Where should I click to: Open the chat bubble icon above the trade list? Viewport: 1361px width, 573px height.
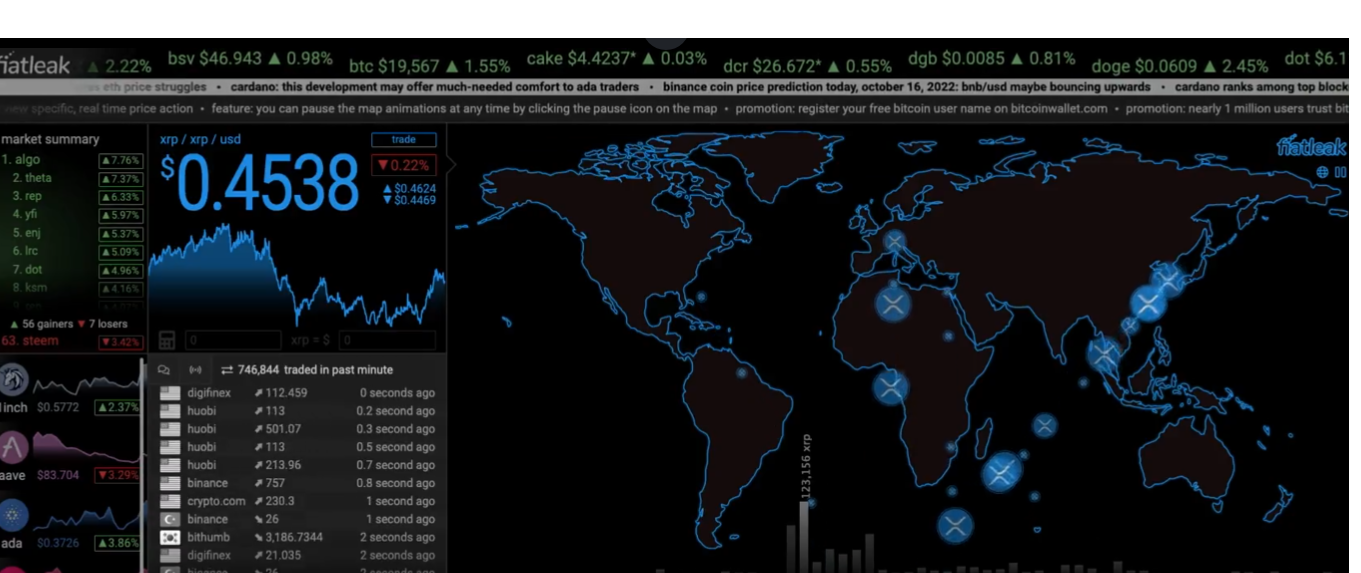164,370
